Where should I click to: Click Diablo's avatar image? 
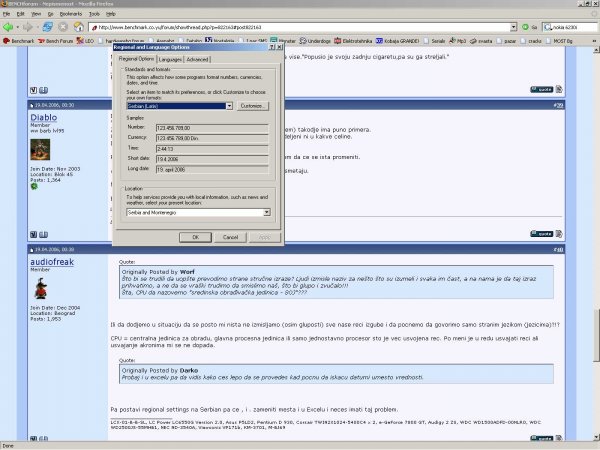(40, 150)
